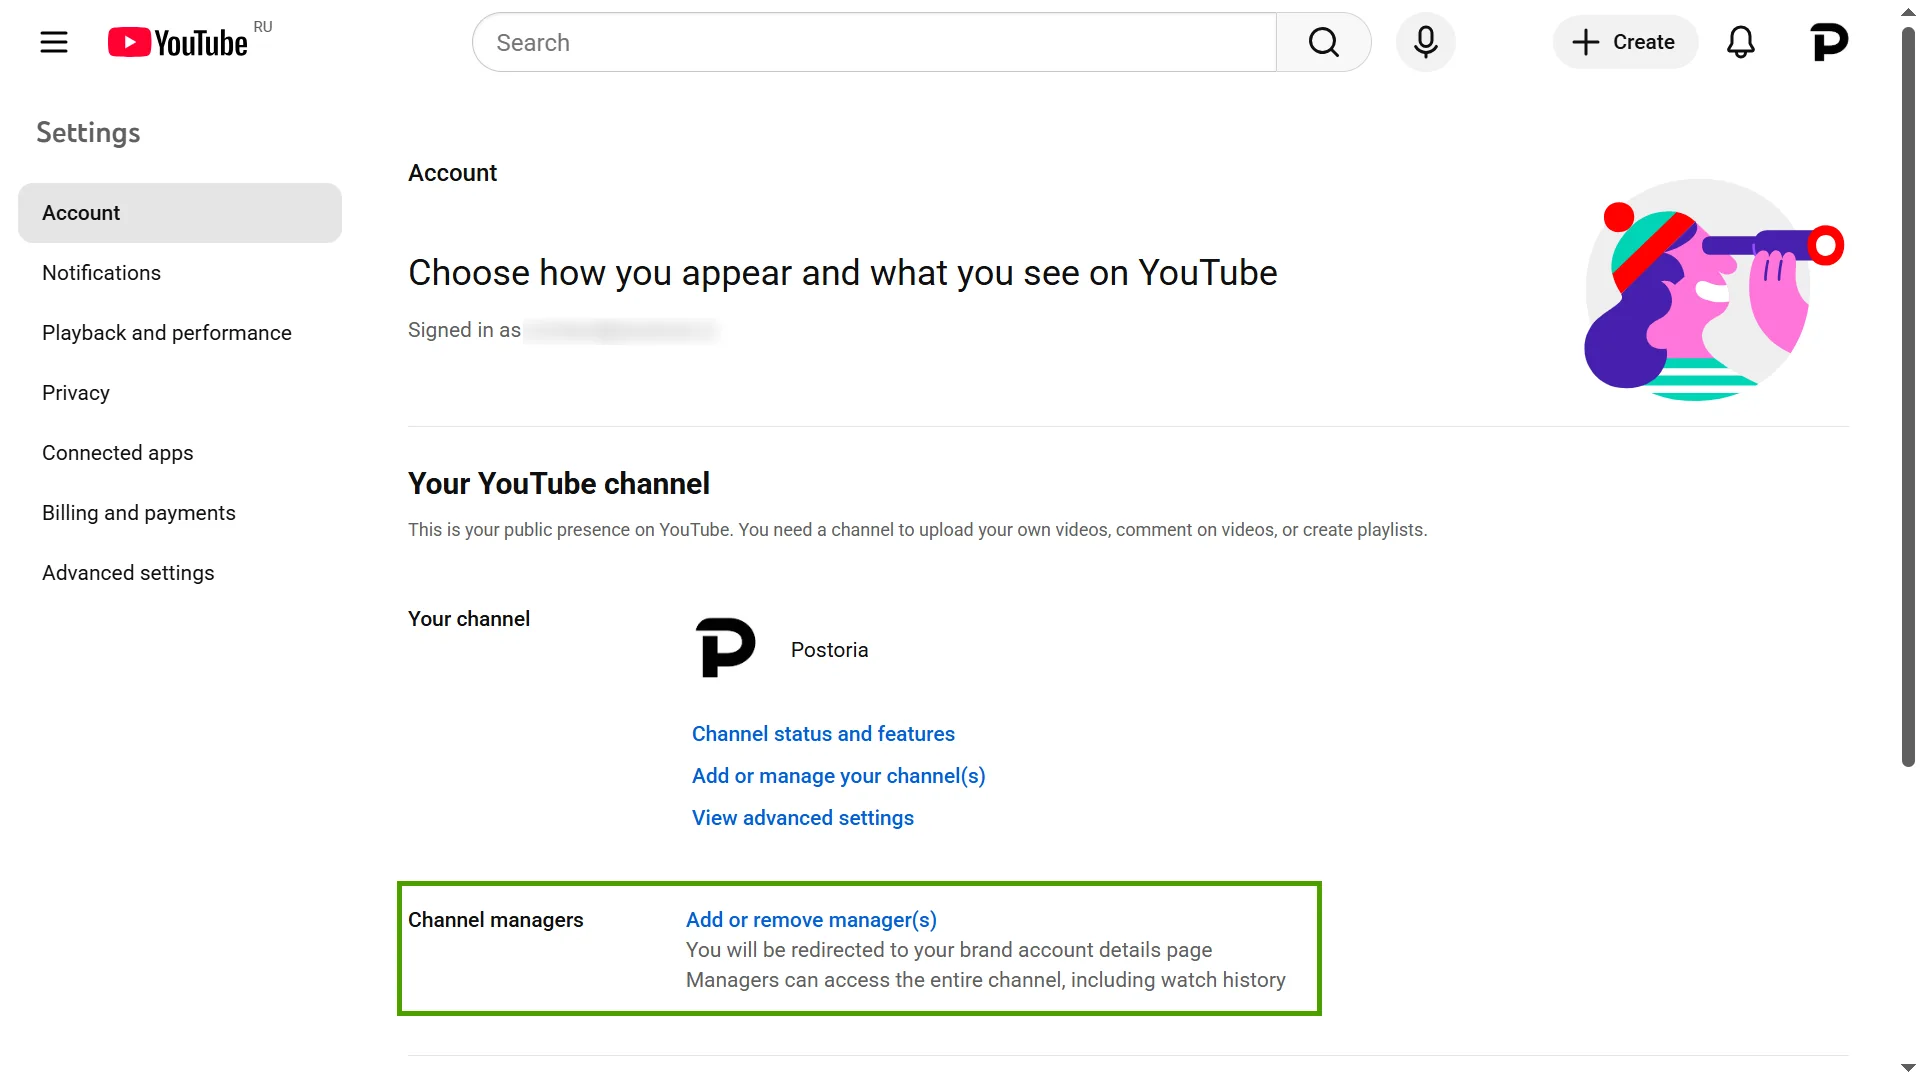
Task: Click the YouTube logo to go home
Action: coord(178,42)
